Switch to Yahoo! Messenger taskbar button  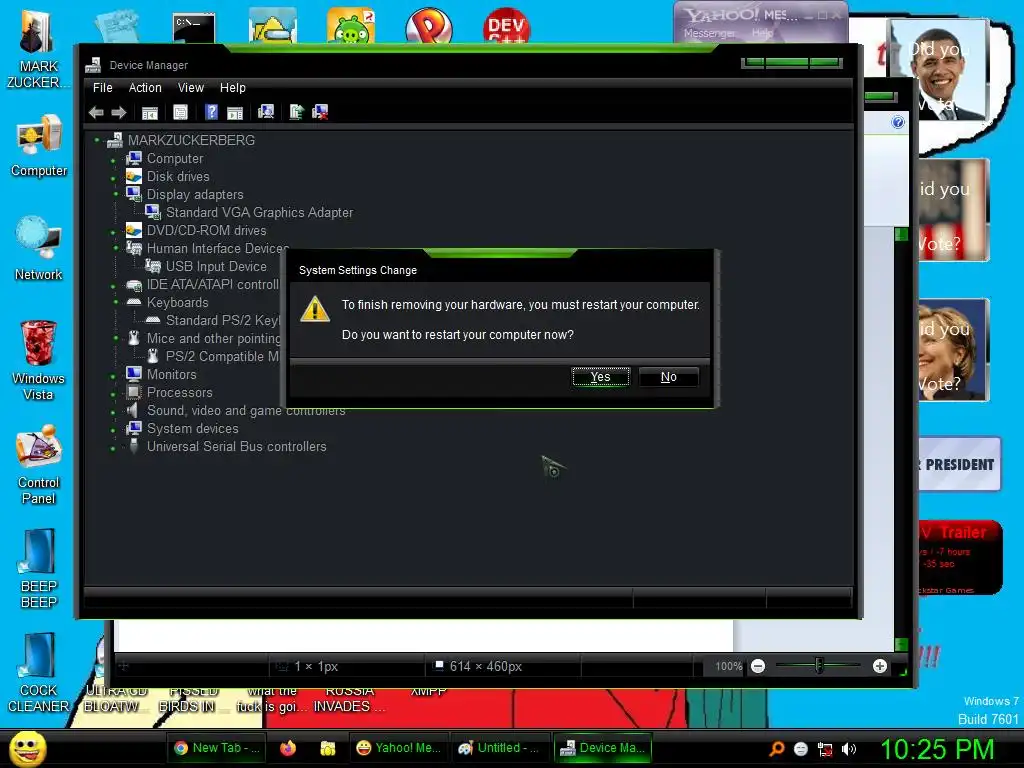(x=398, y=748)
